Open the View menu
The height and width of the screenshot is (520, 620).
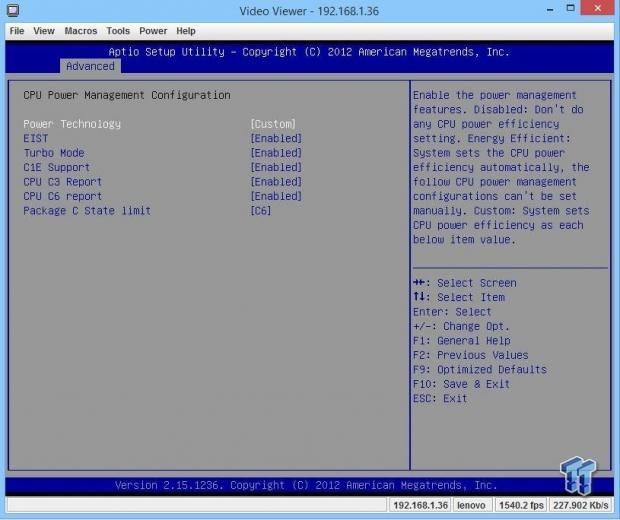click(x=44, y=31)
